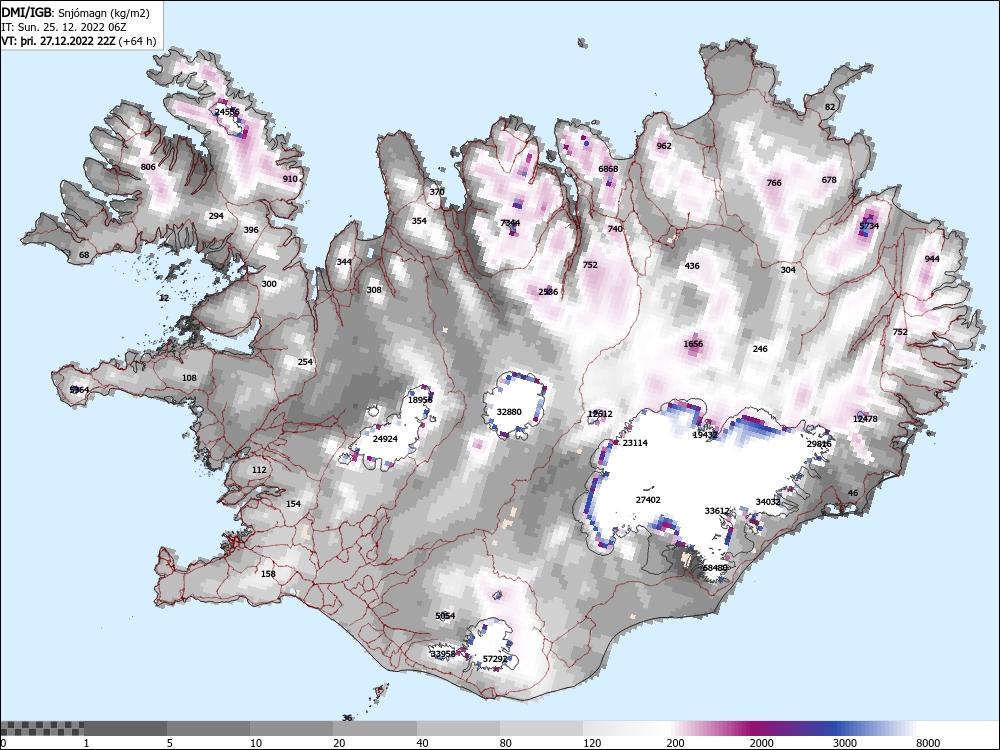Click the map value 766
The width and height of the screenshot is (1000, 750).
pos(774,183)
